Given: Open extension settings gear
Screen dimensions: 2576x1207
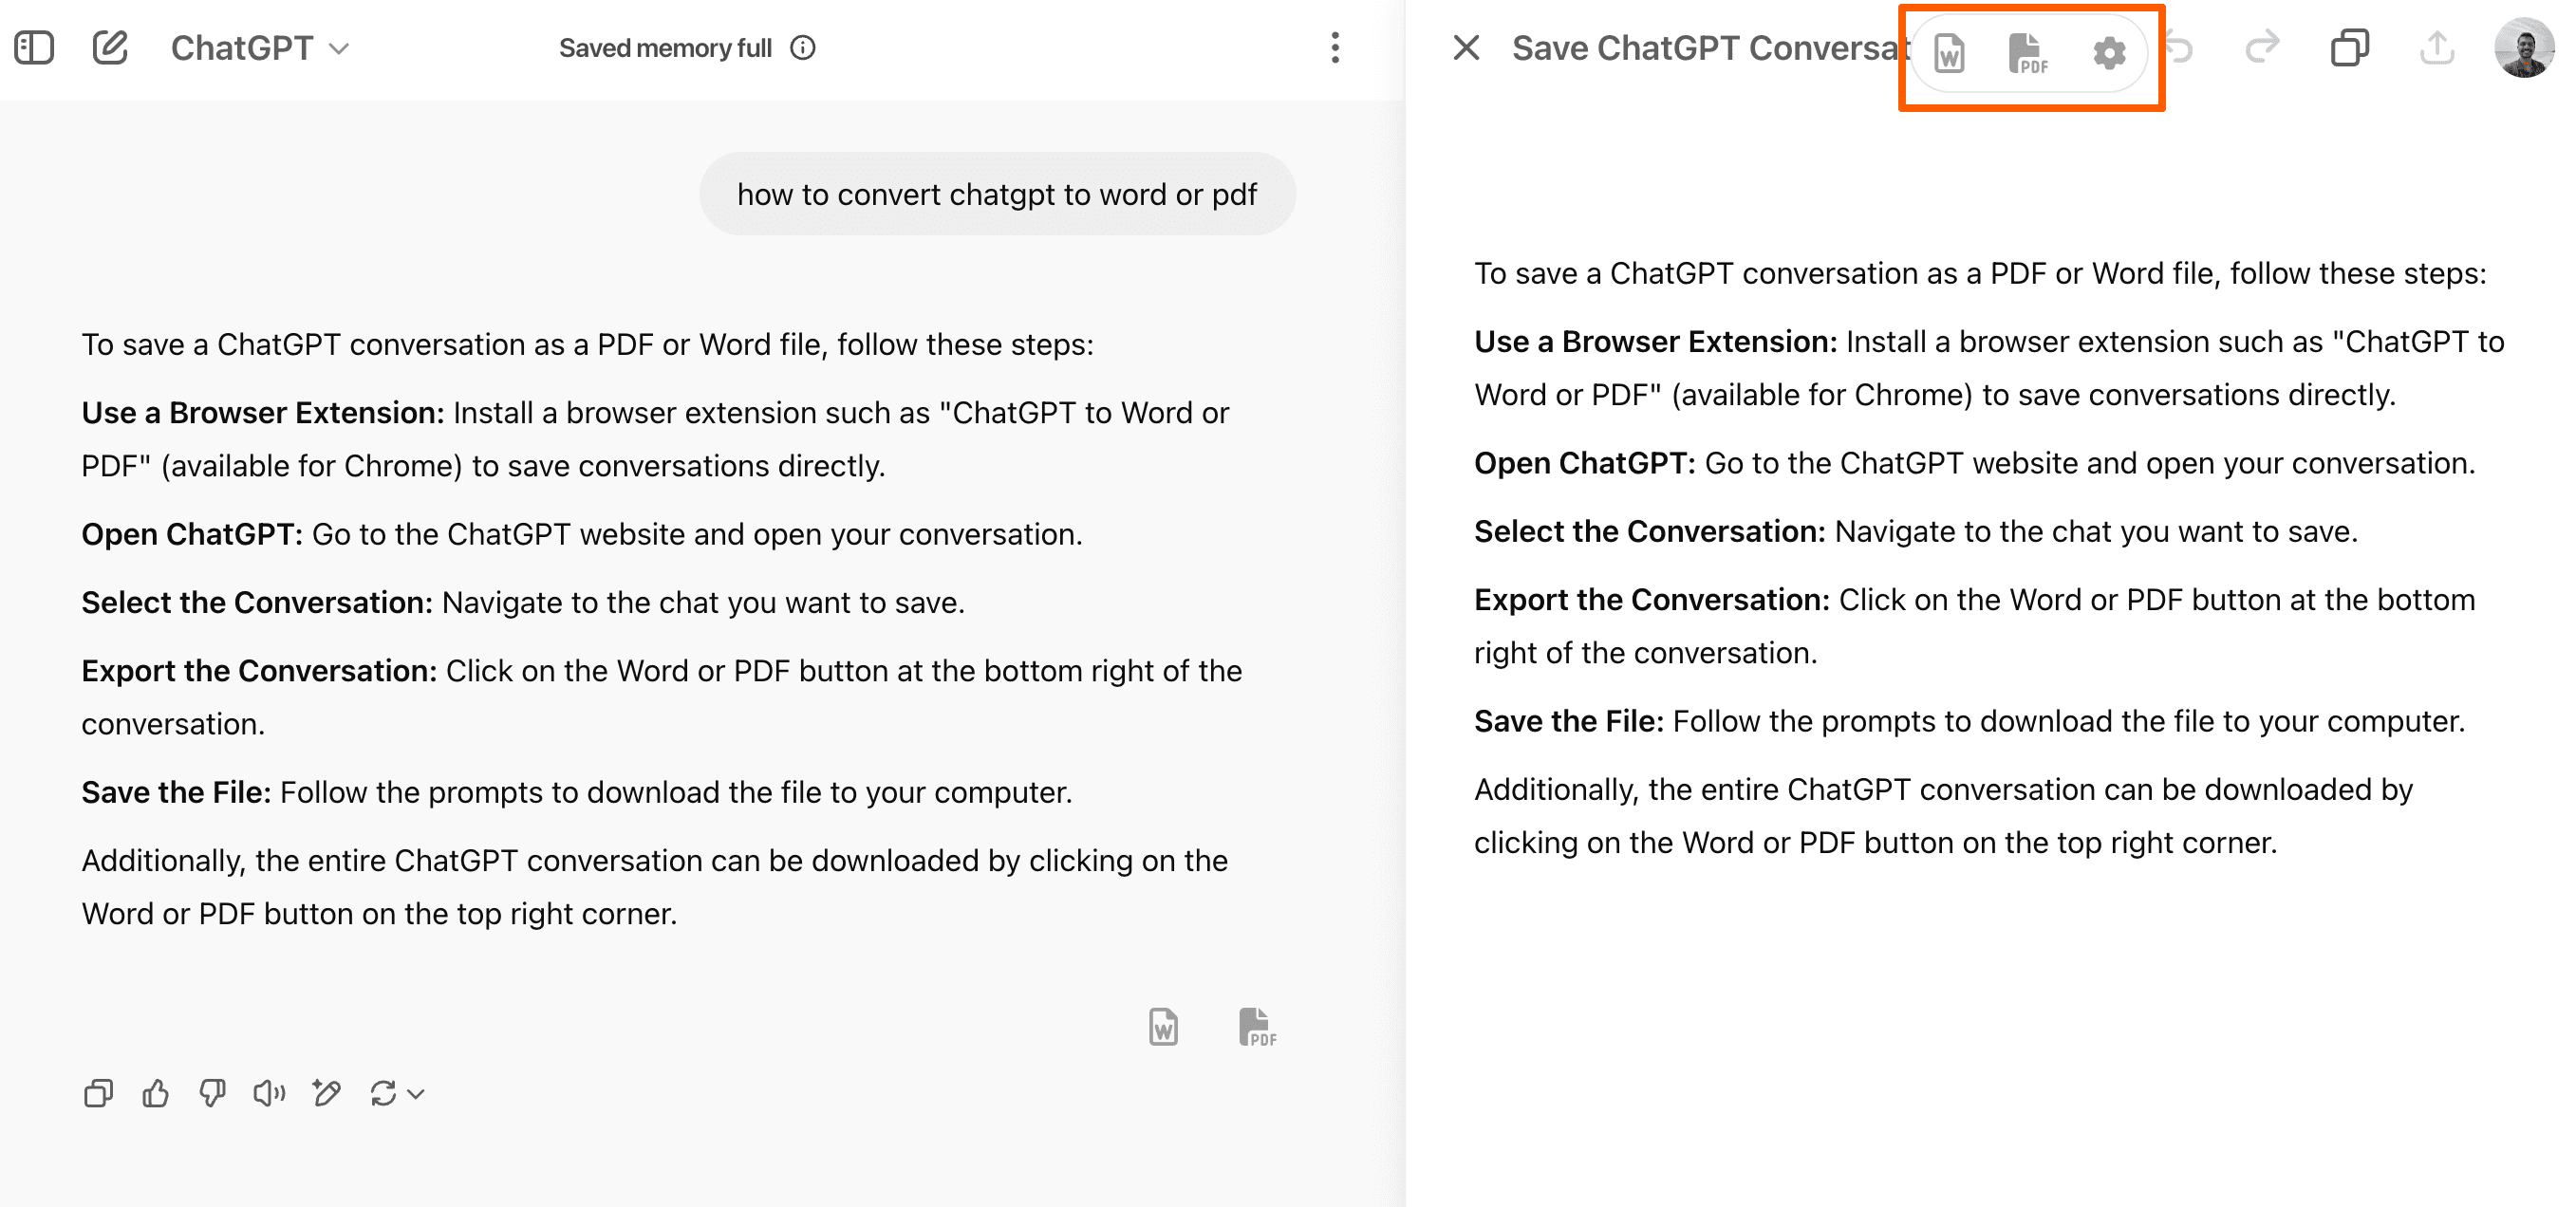Looking at the screenshot, I should pyautogui.click(x=2109, y=54).
